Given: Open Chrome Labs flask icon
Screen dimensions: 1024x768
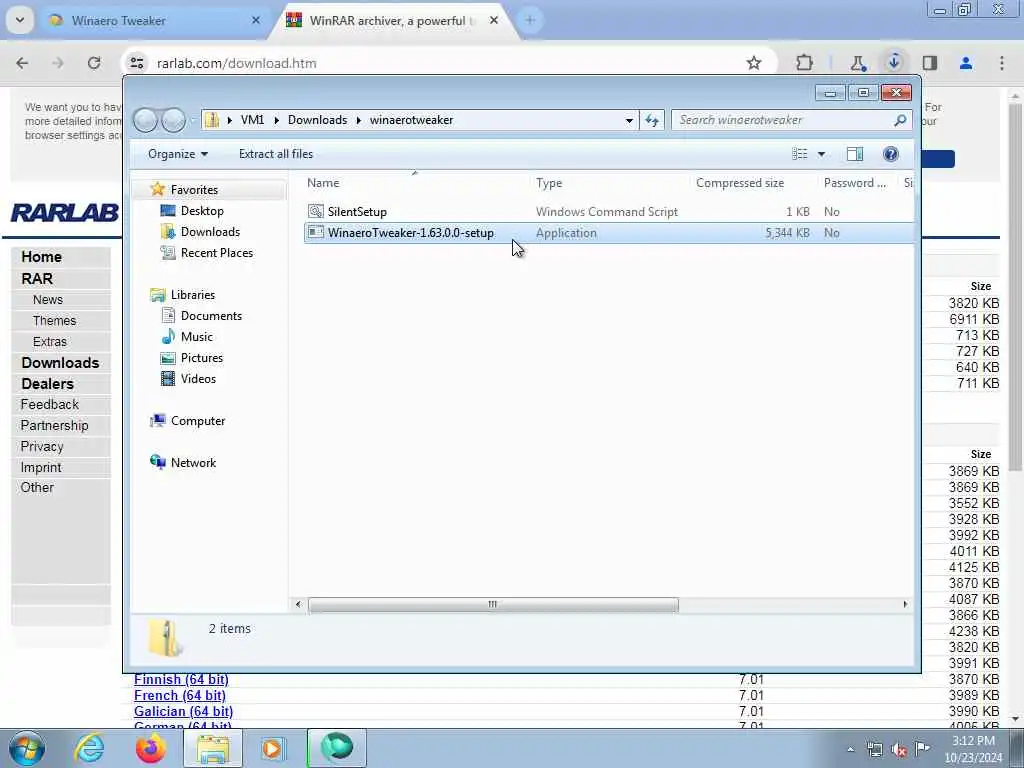Looking at the screenshot, I should (857, 63).
